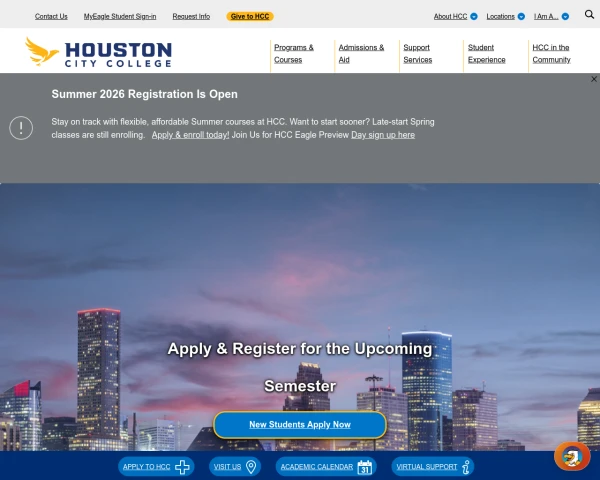Follow the Day sign up here link
Image resolution: width=600 pixels, height=480 pixels.
(x=383, y=135)
